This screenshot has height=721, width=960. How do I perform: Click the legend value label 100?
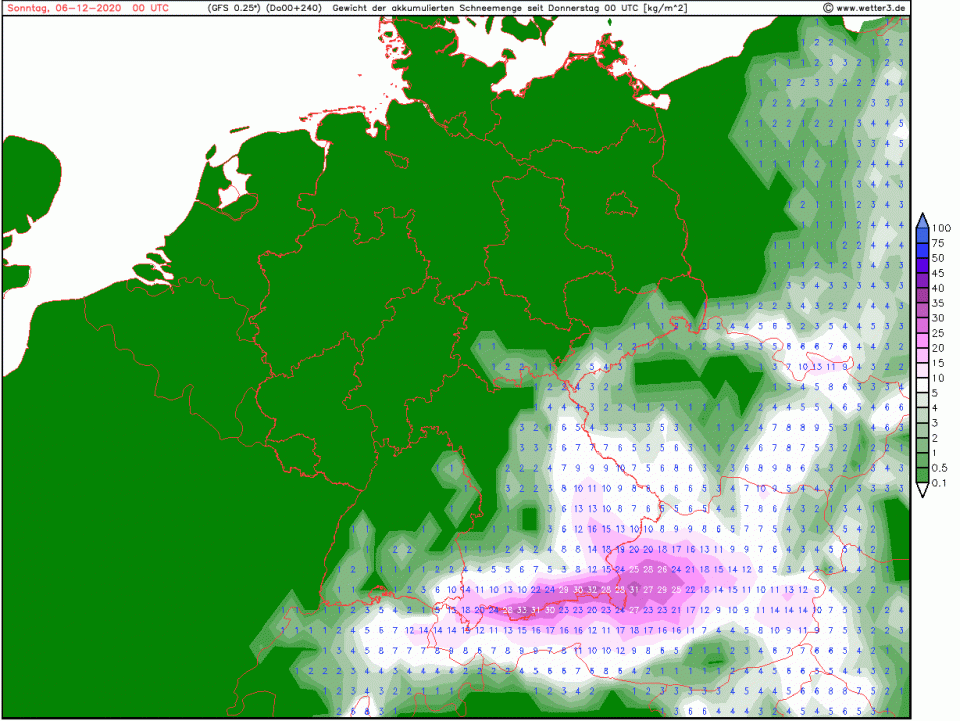(x=940, y=229)
